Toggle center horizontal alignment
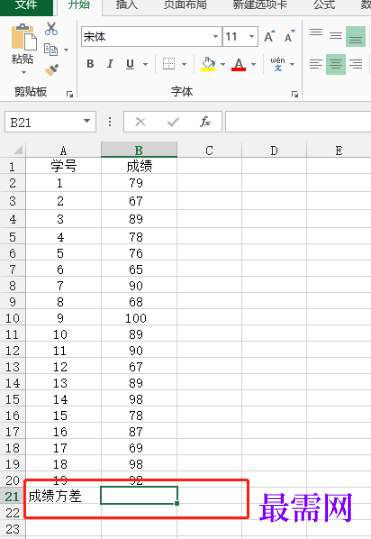 (x=336, y=64)
